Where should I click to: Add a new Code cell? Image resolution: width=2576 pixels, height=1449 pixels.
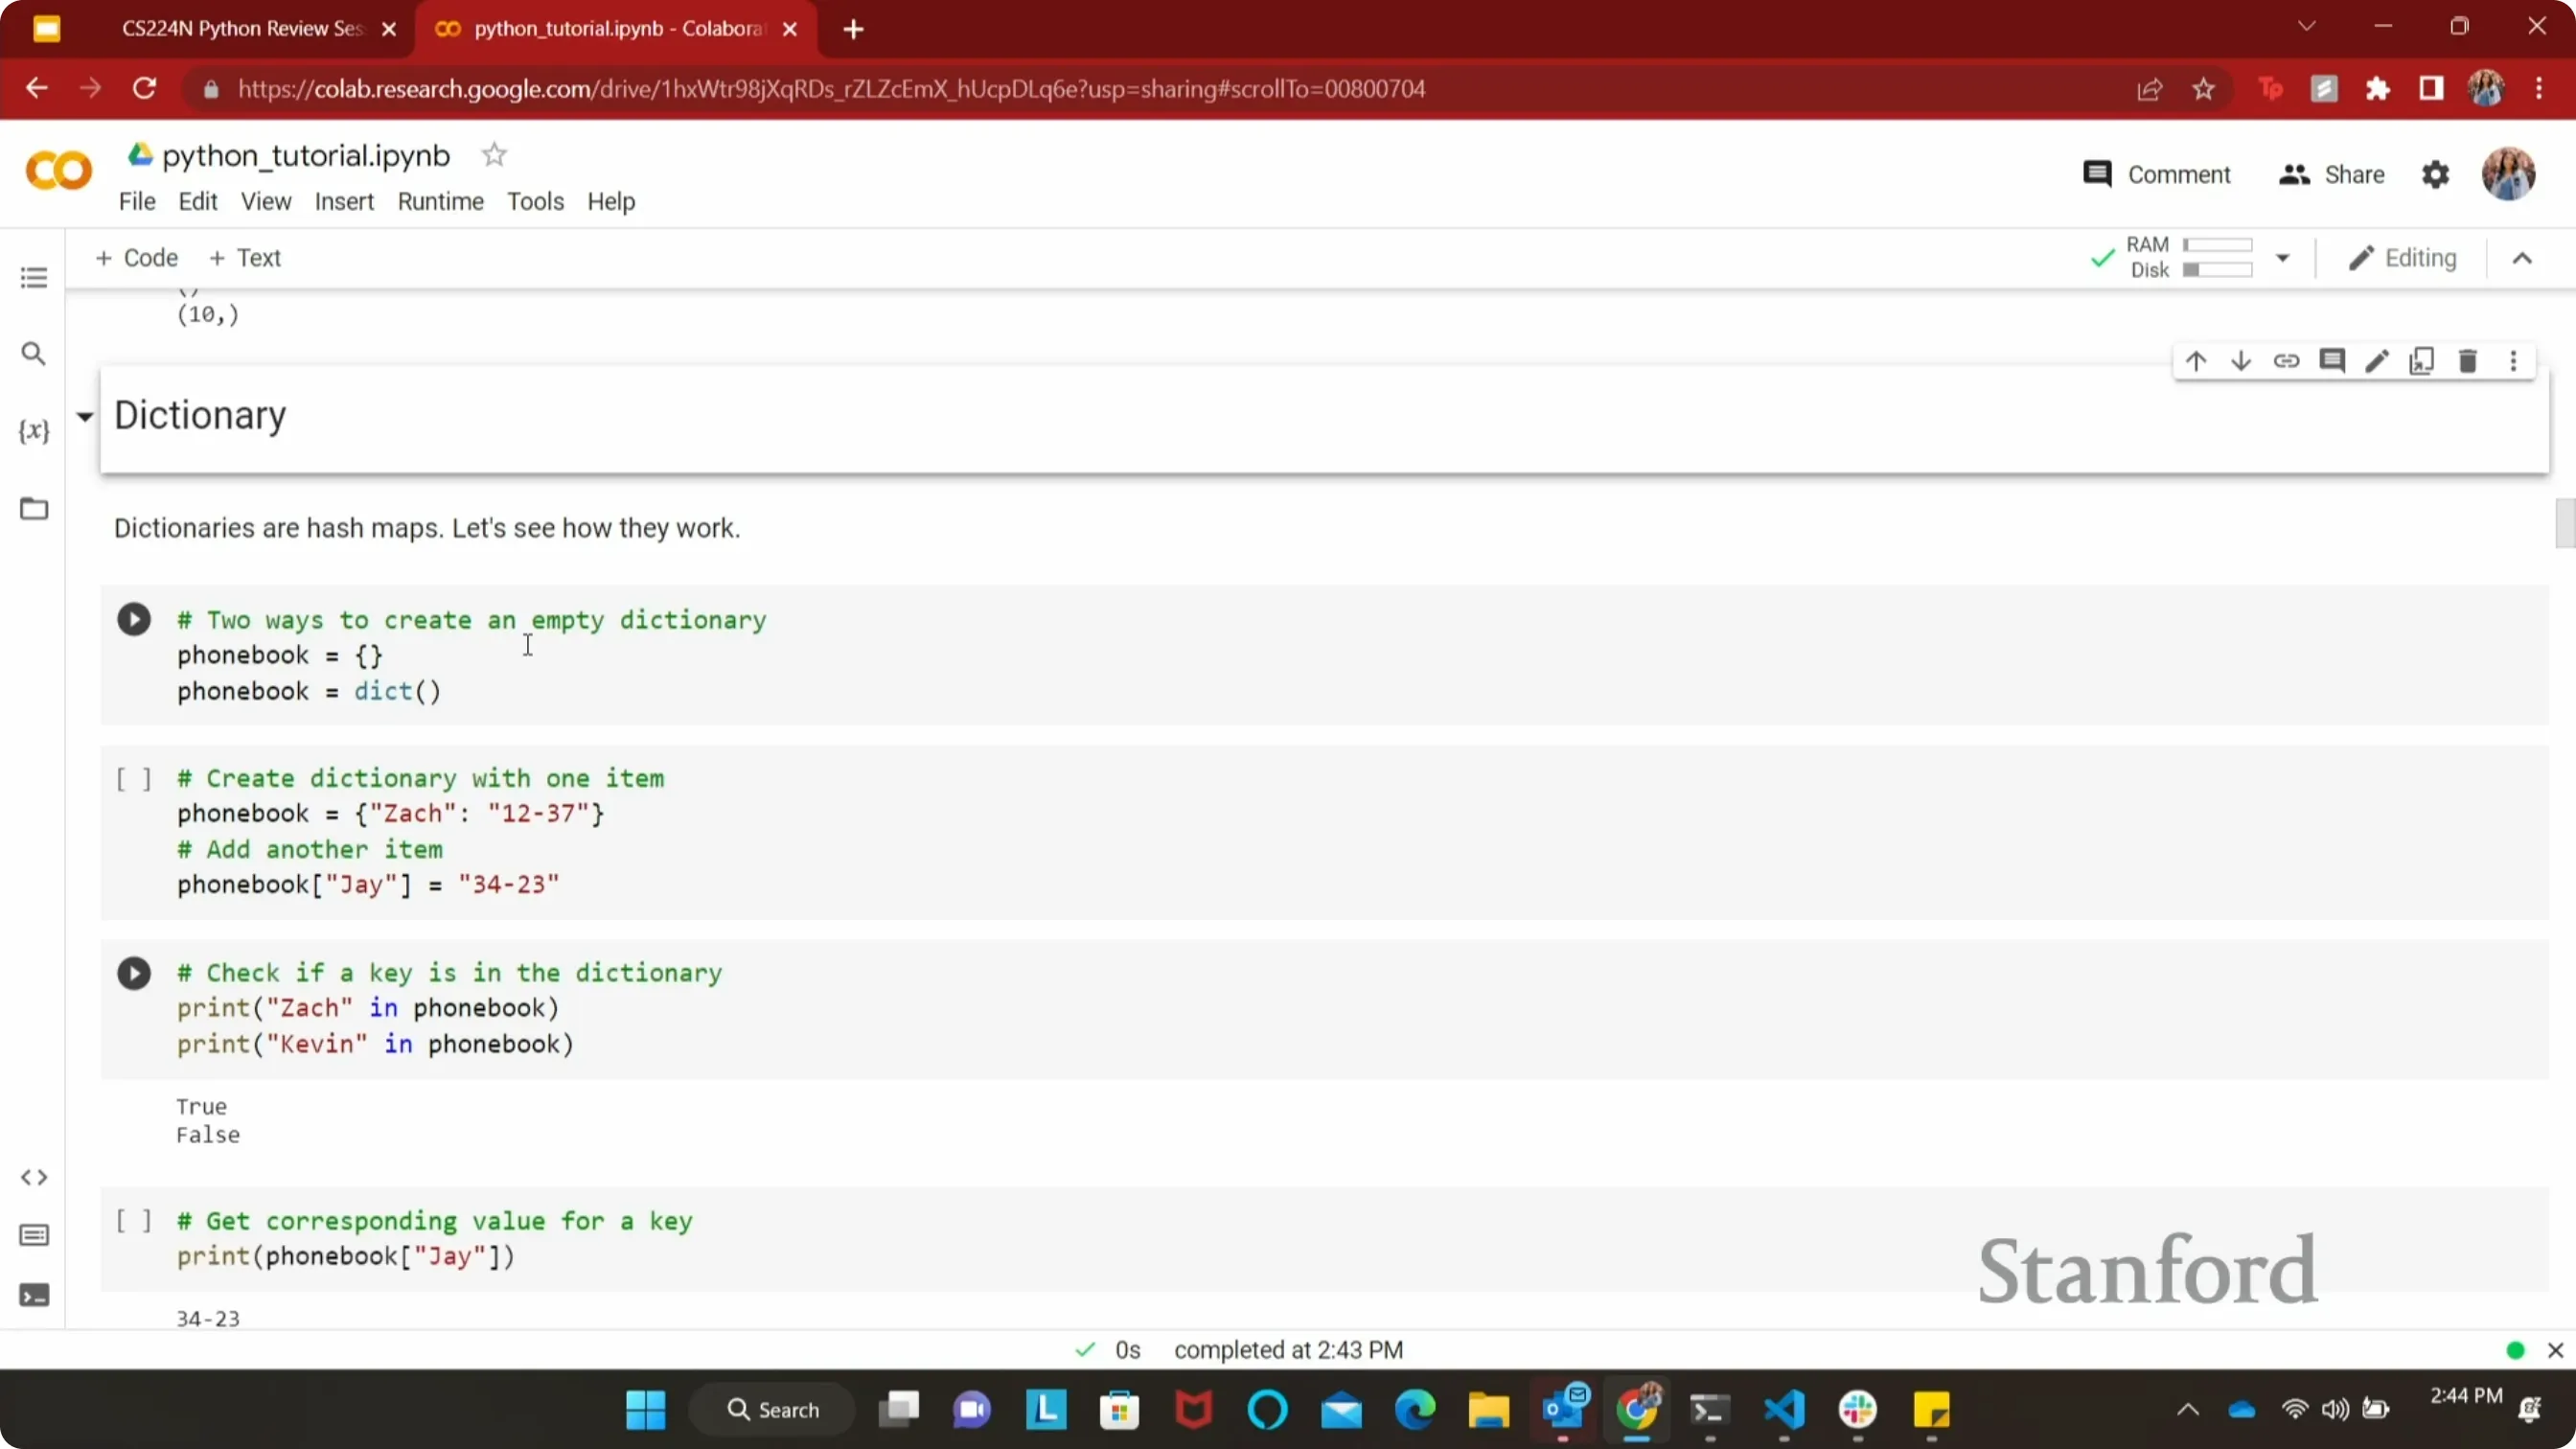click(x=136, y=258)
